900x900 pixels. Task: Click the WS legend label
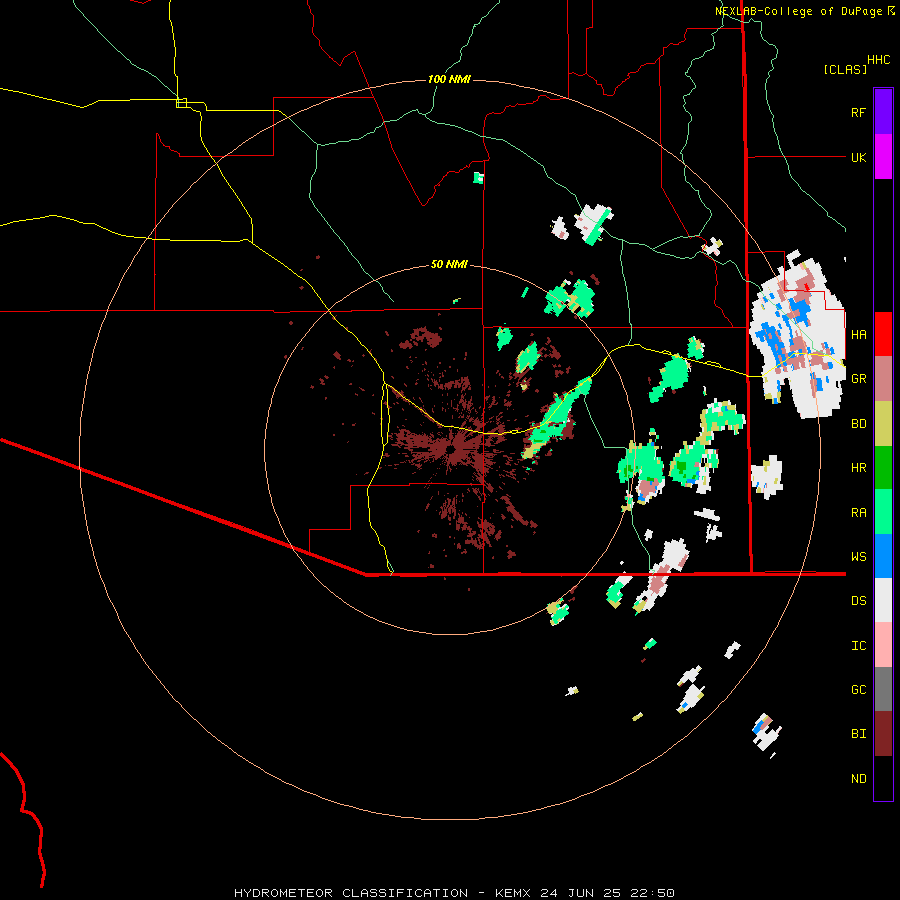(858, 556)
